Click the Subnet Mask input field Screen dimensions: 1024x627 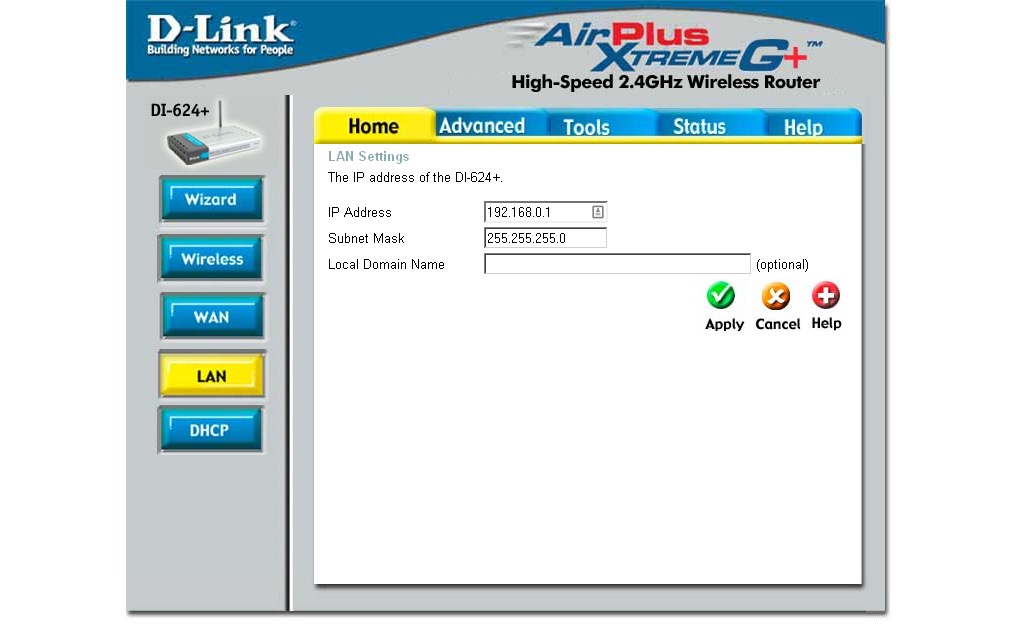[x=545, y=238]
